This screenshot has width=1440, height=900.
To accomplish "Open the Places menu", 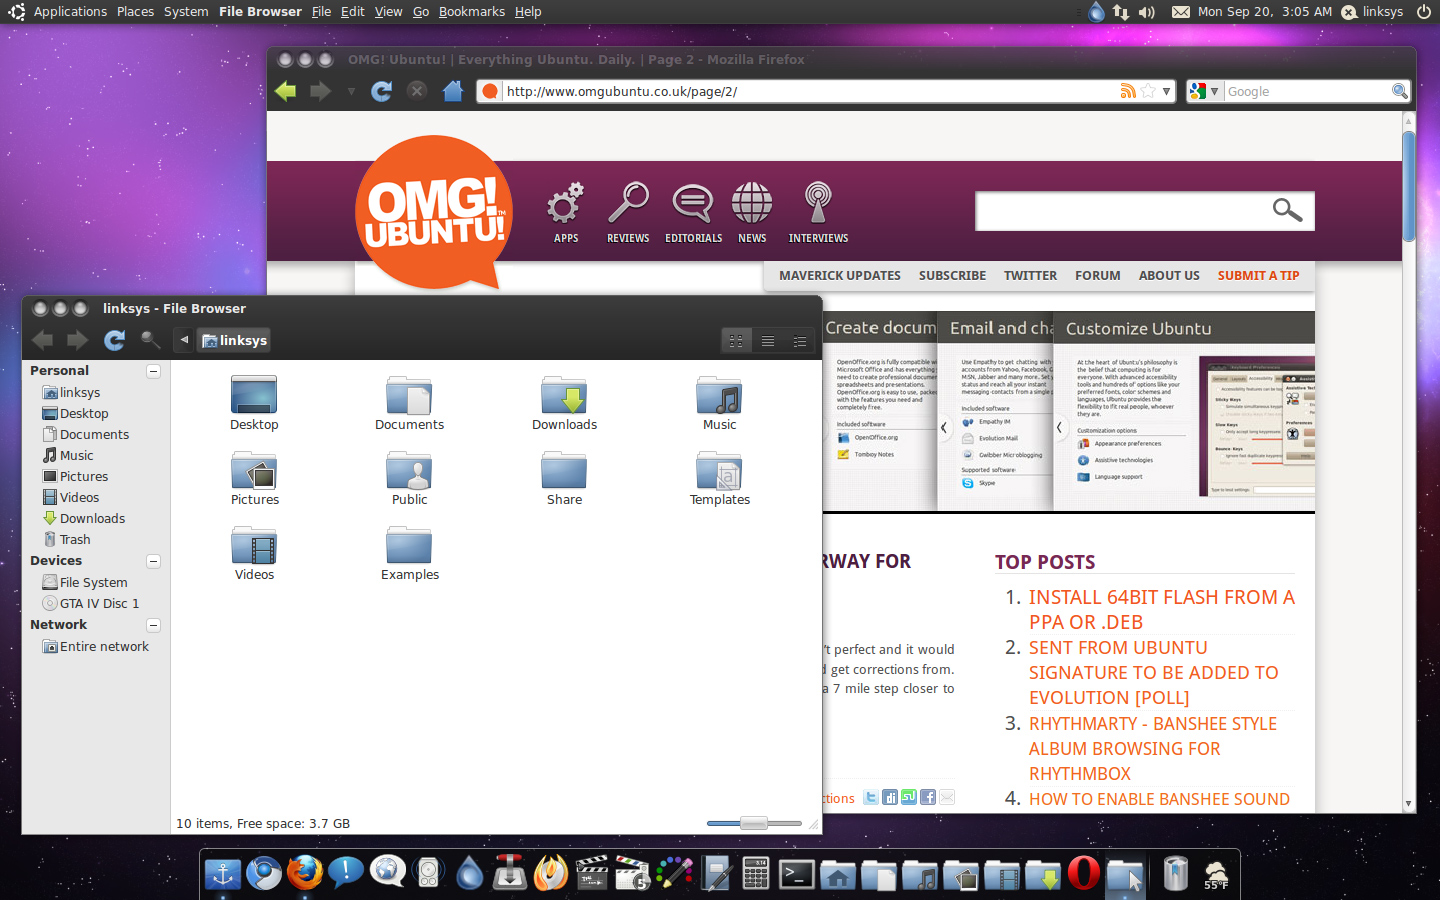I will pos(135,12).
